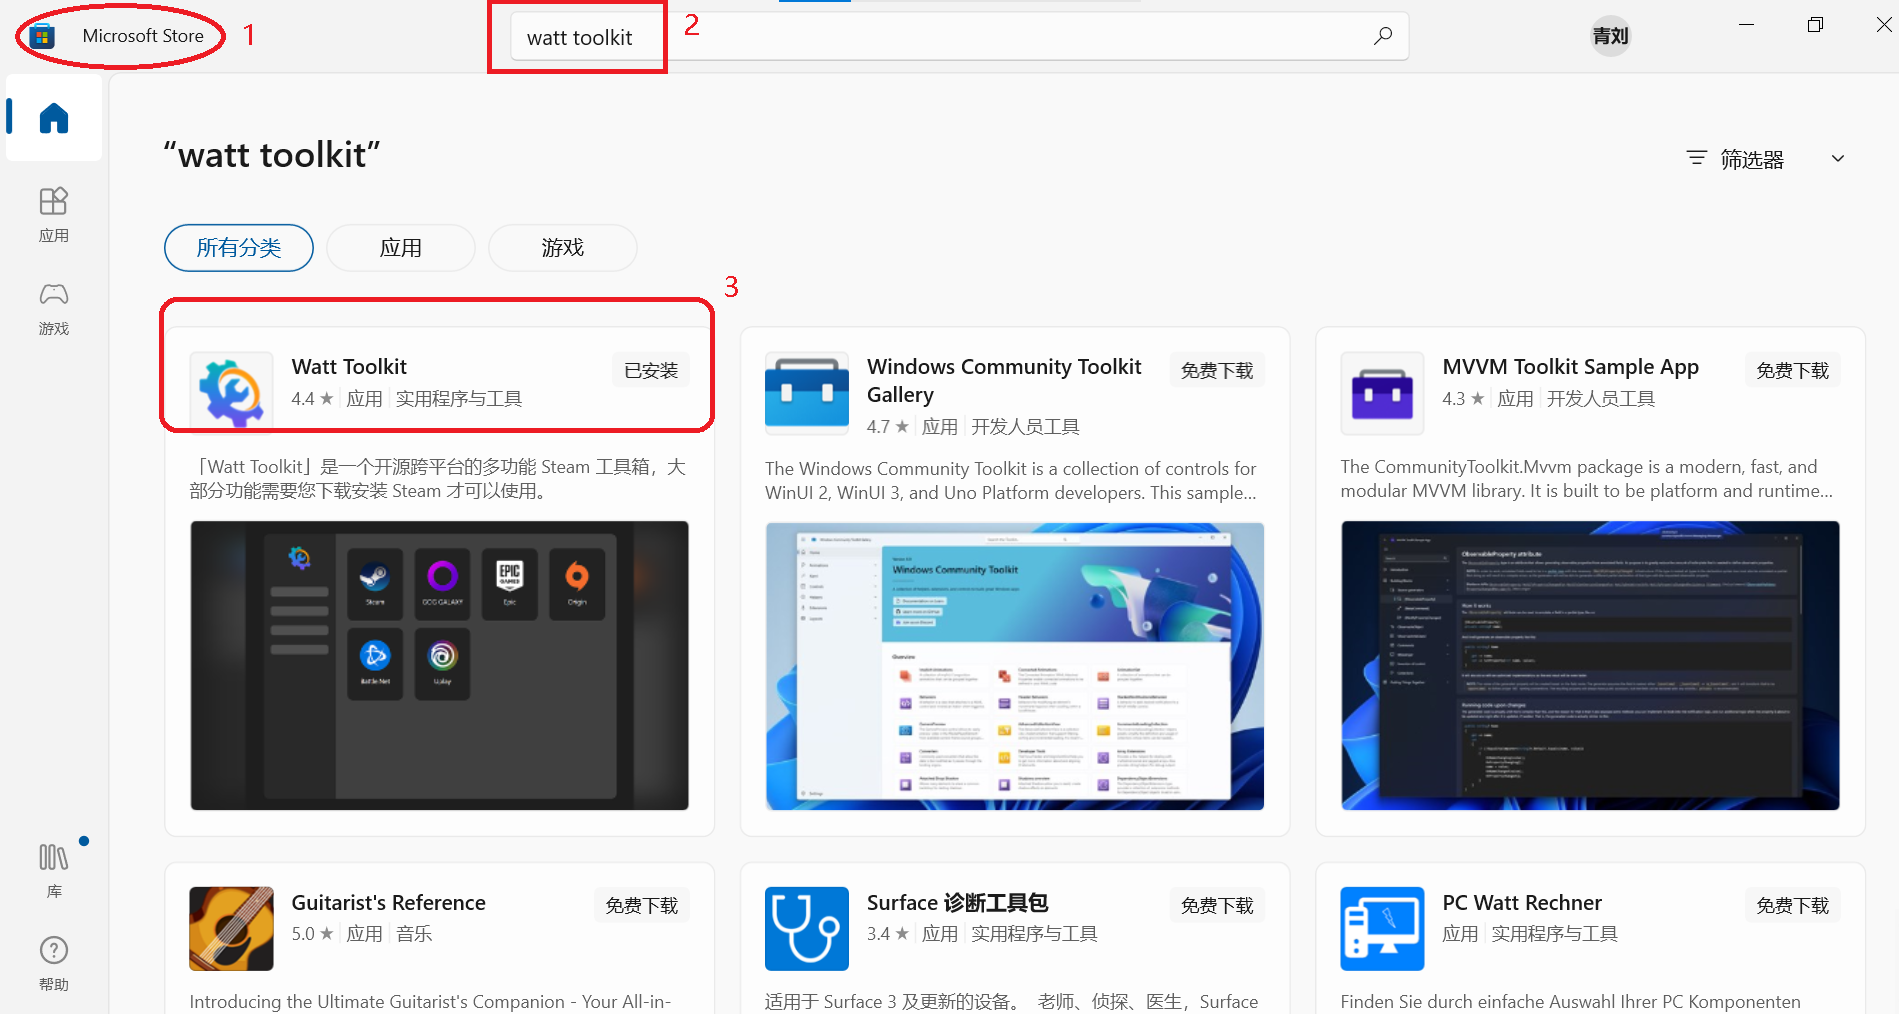Open the 库 (Library) sidebar section

tap(54, 870)
